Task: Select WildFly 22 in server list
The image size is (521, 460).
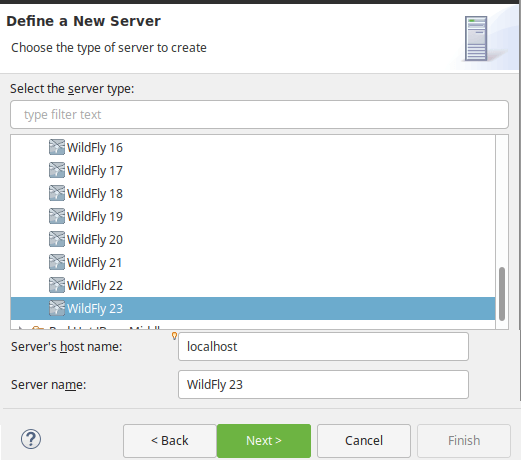Action: (x=253, y=285)
